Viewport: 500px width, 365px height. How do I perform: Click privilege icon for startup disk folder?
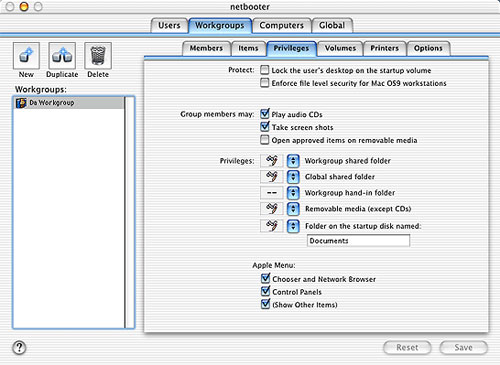tap(272, 226)
